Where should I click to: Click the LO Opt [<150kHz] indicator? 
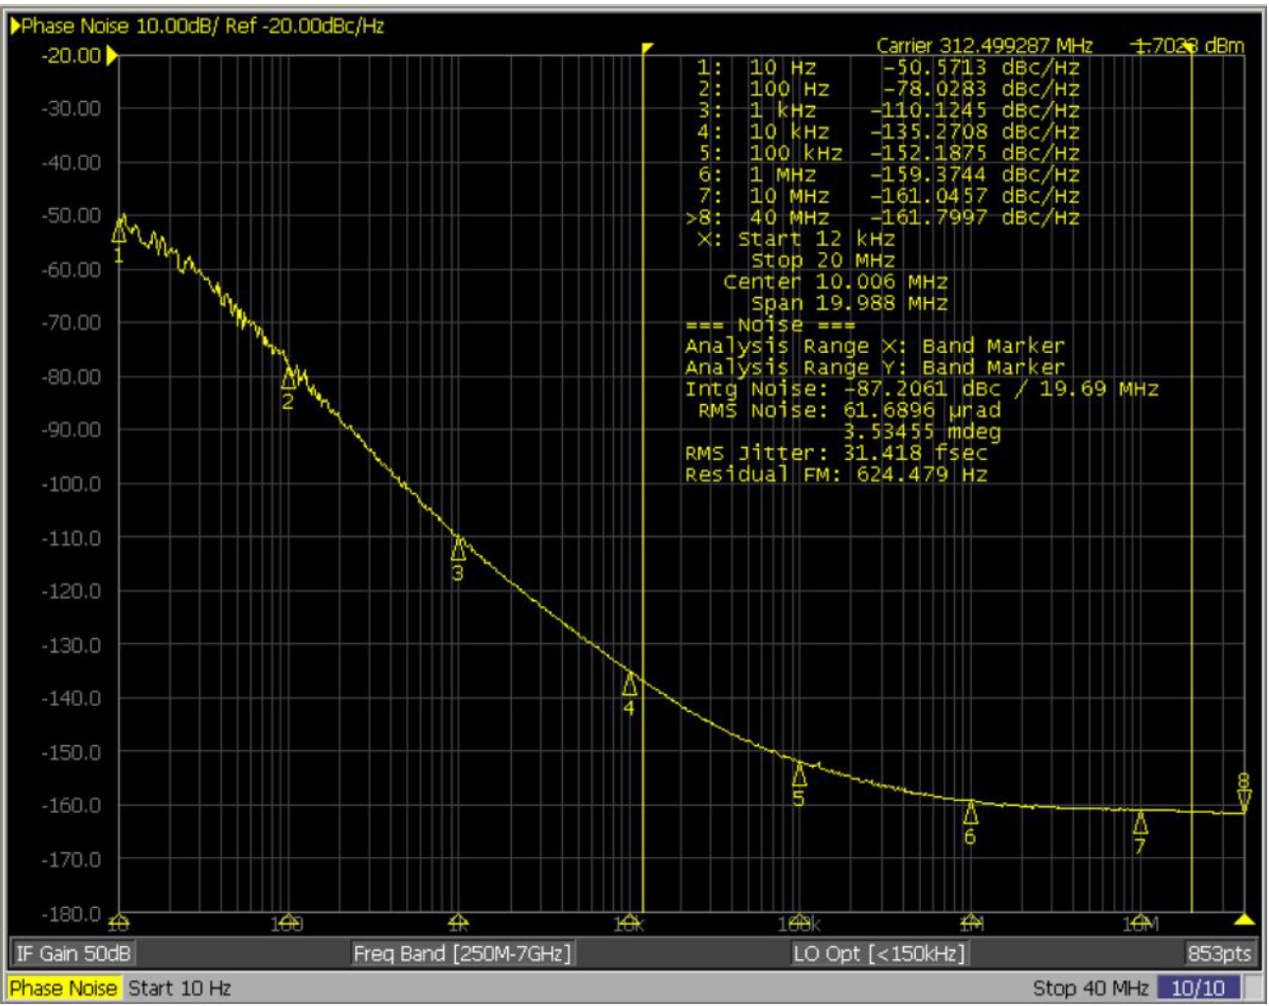879,953
